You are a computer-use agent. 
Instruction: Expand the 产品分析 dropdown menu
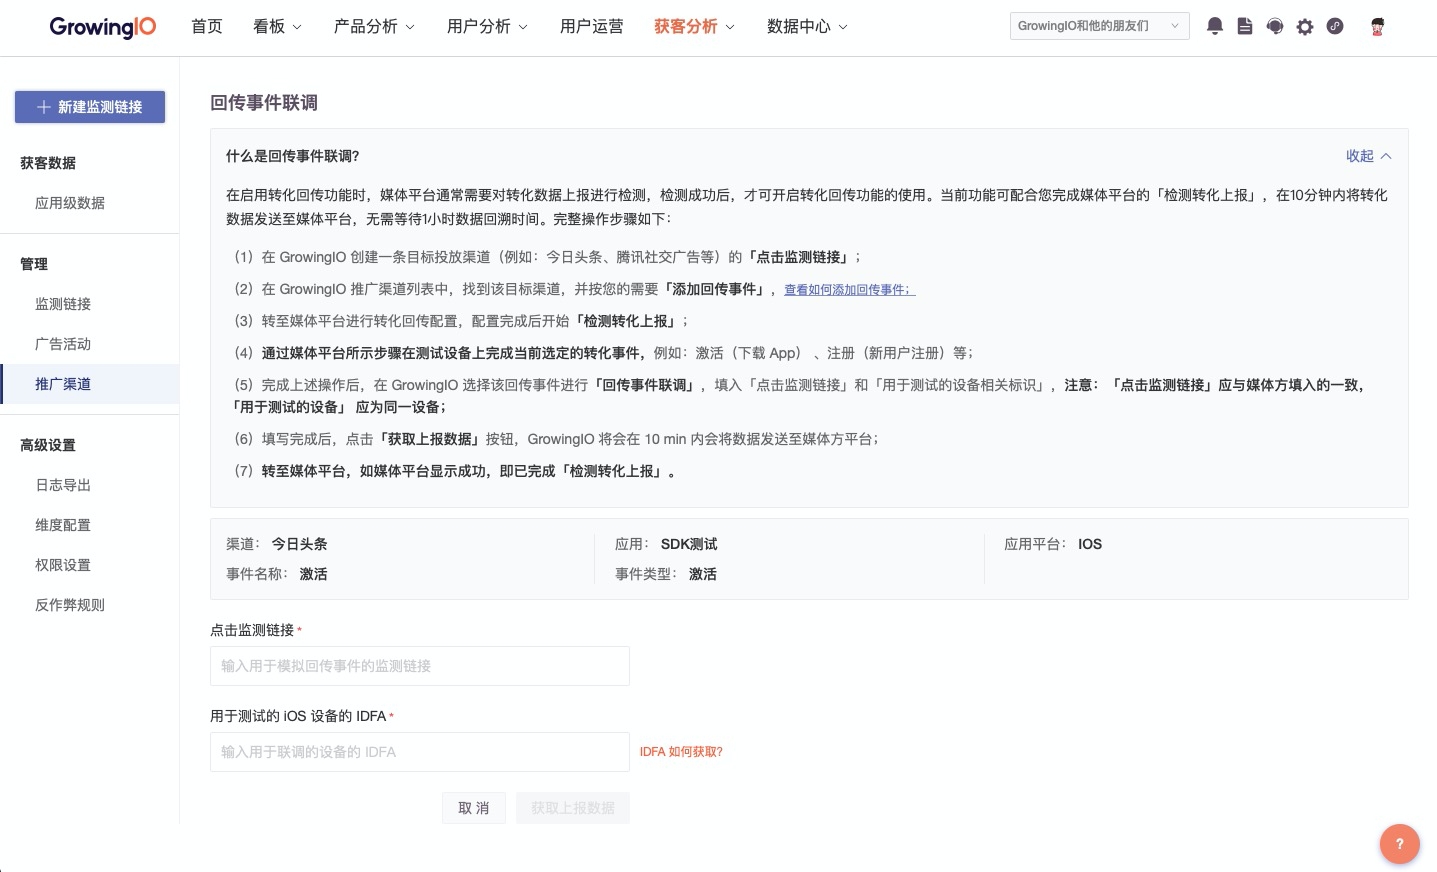click(x=373, y=27)
